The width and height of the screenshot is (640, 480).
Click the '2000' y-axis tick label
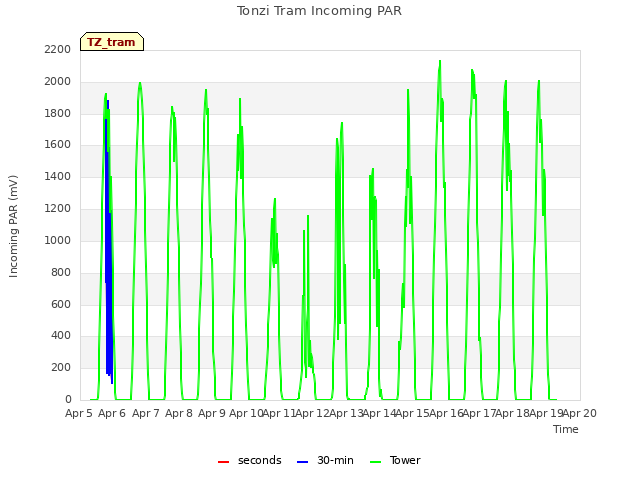tap(58, 82)
